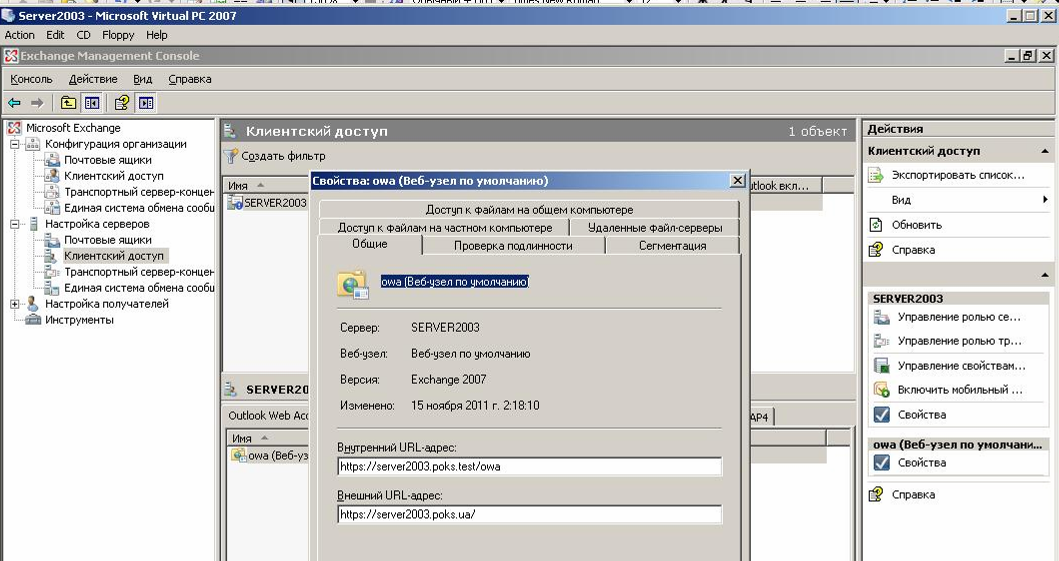Expand the Вид submenu arrow in actions
1059x561 pixels.
point(1045,200)
